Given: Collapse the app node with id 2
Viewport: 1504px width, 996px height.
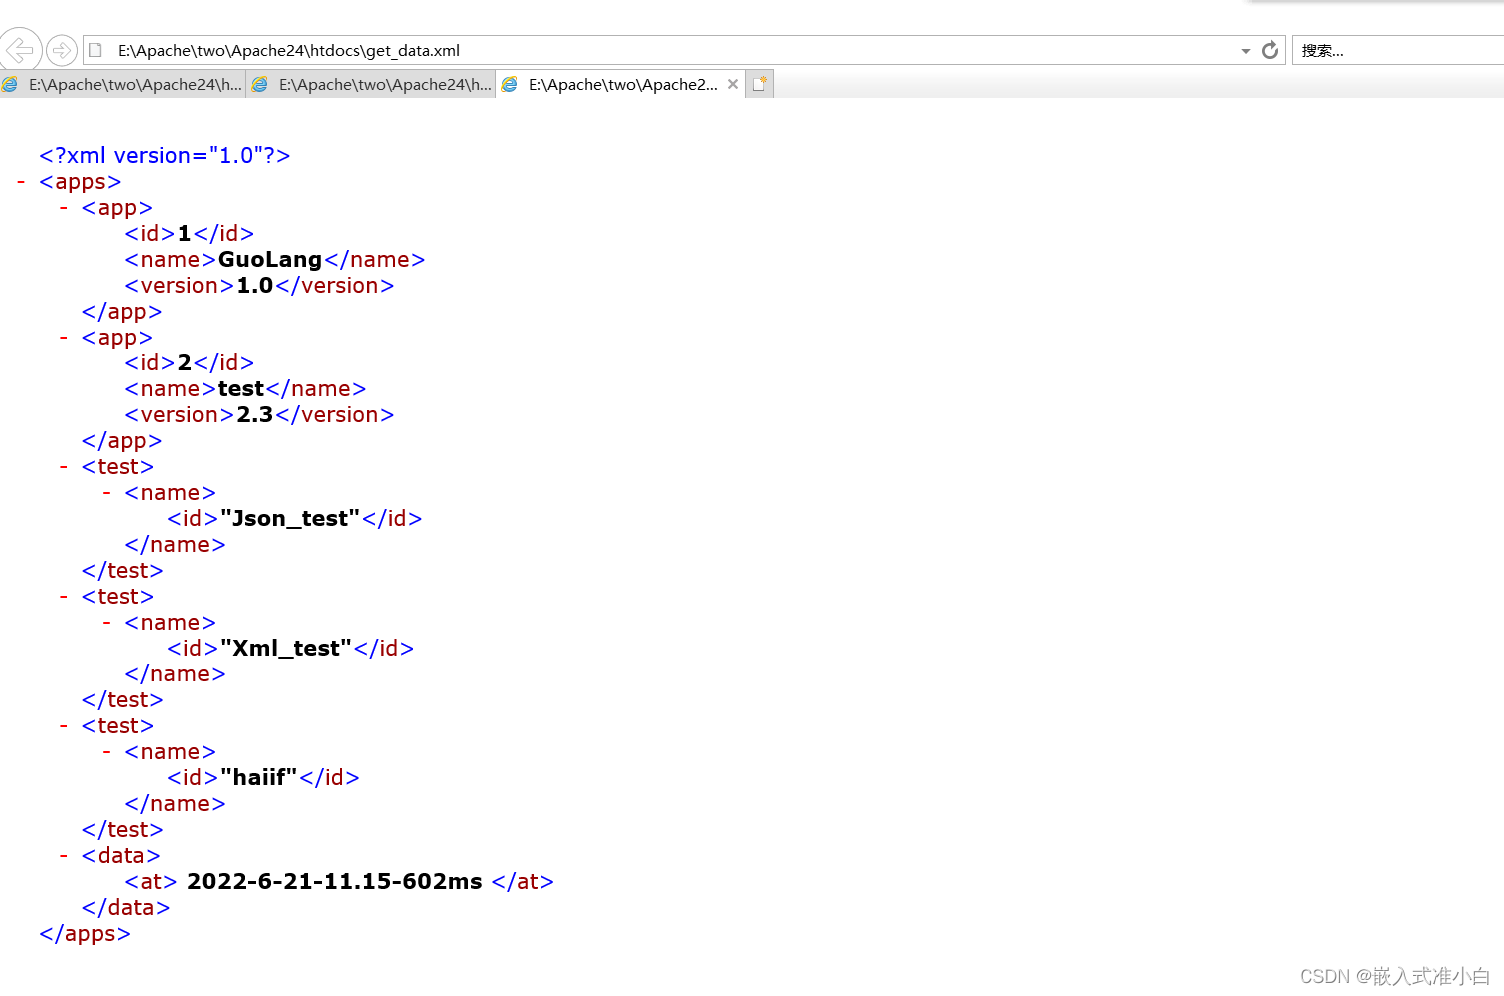Looking at the screenshot, I should pos(64,338).
